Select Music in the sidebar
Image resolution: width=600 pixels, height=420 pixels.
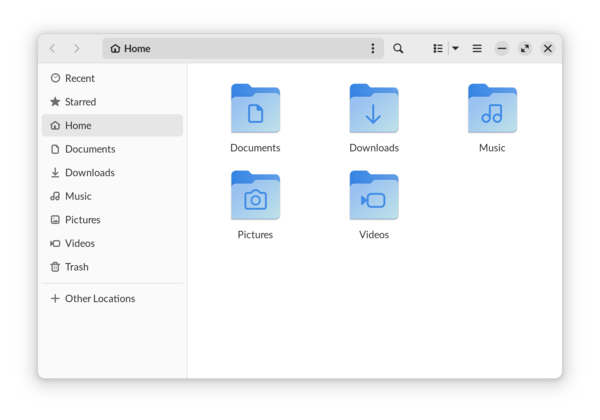click(78, 196)
